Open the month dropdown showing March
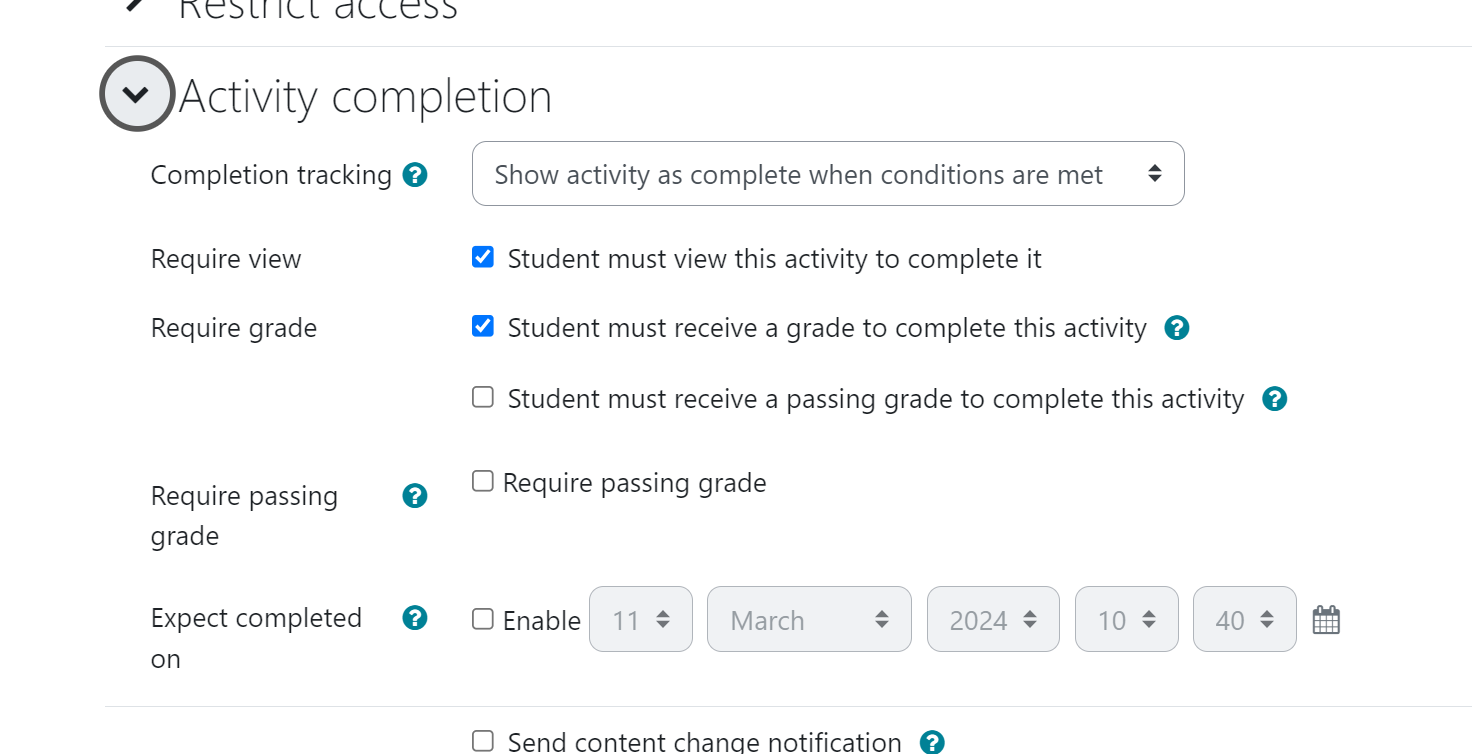 (809, 619)
